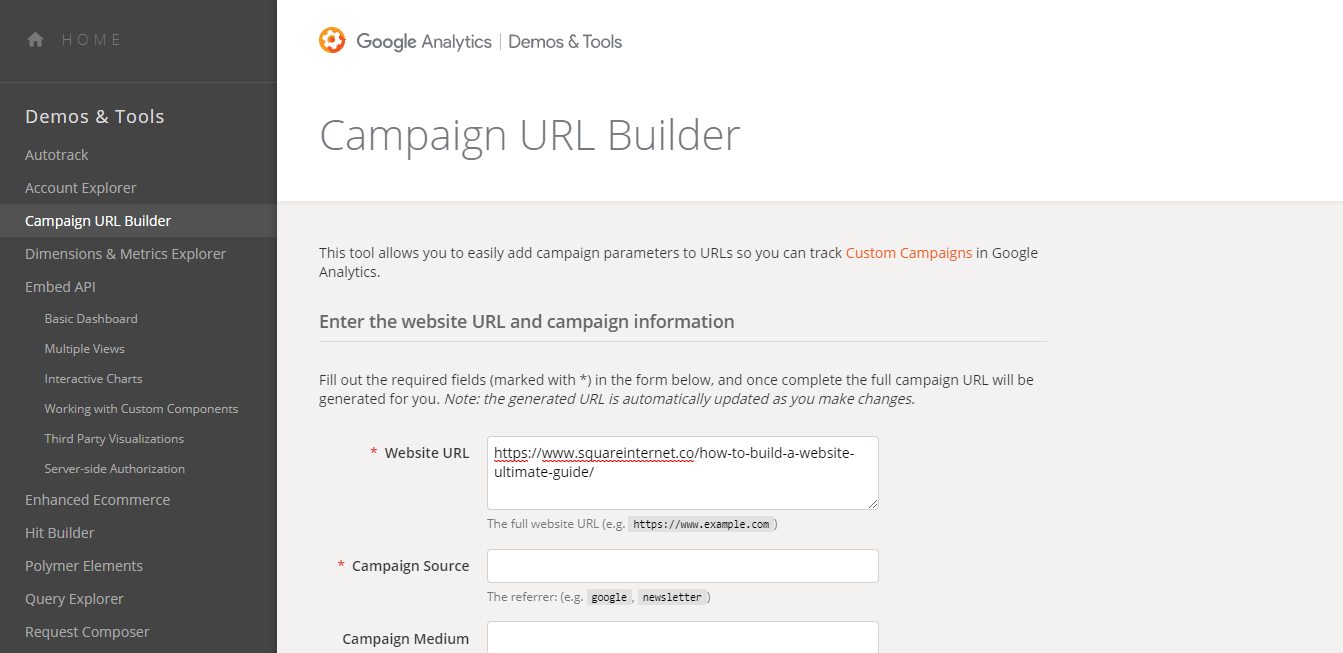Screen dimensions: 1343x653
Task: Open Working with Custom Components
Action: click(141, 409)
